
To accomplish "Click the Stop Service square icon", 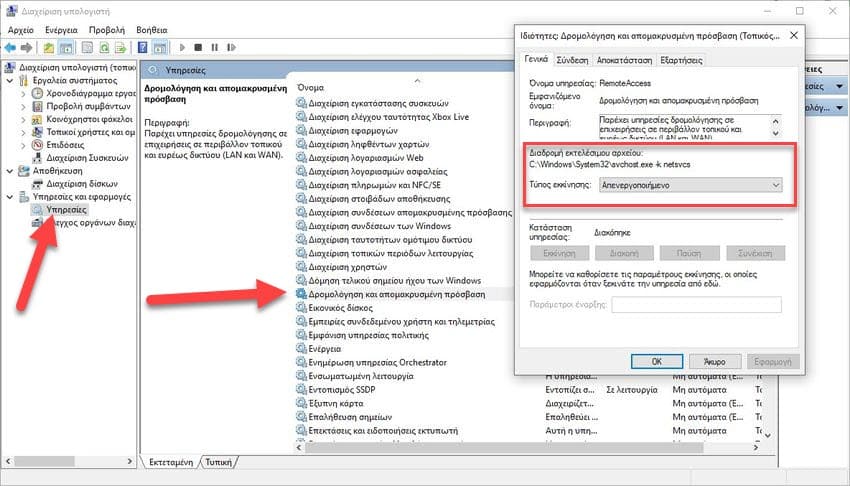I will point(198,48).
